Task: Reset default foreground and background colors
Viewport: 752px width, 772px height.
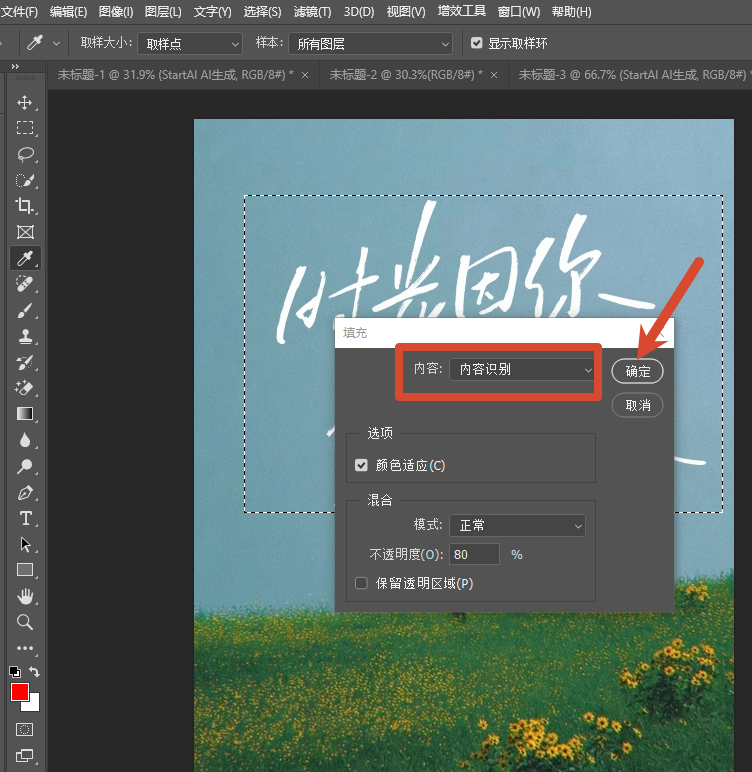Action: pos(15,672)
